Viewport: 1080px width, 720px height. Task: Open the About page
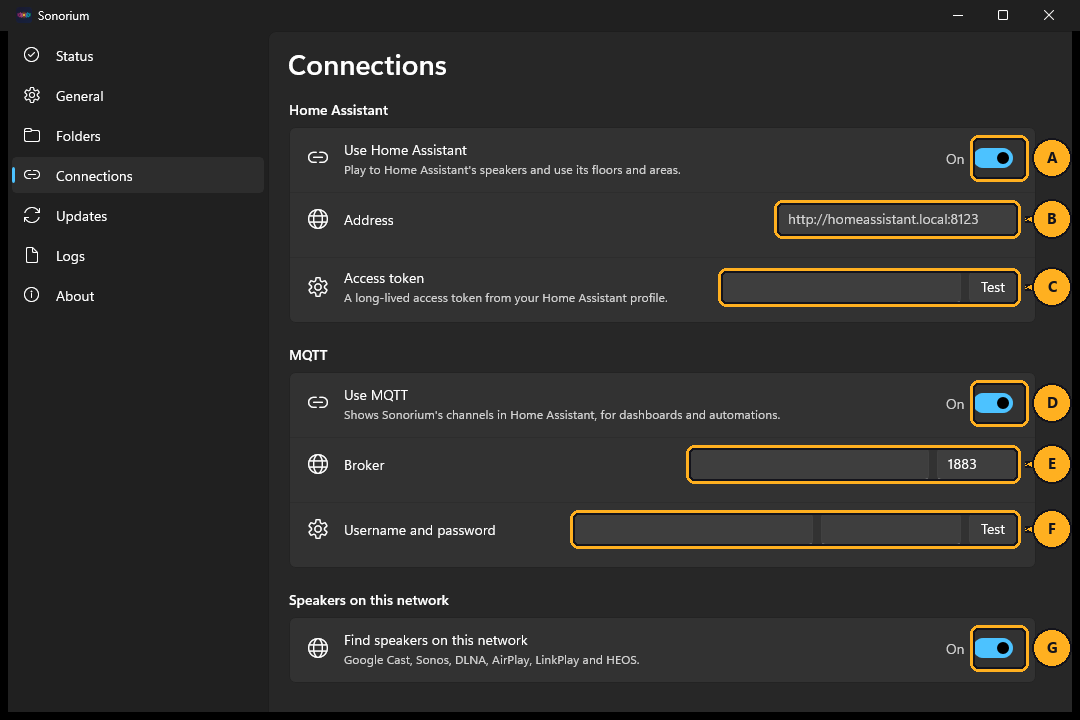[x=138, y=296]
